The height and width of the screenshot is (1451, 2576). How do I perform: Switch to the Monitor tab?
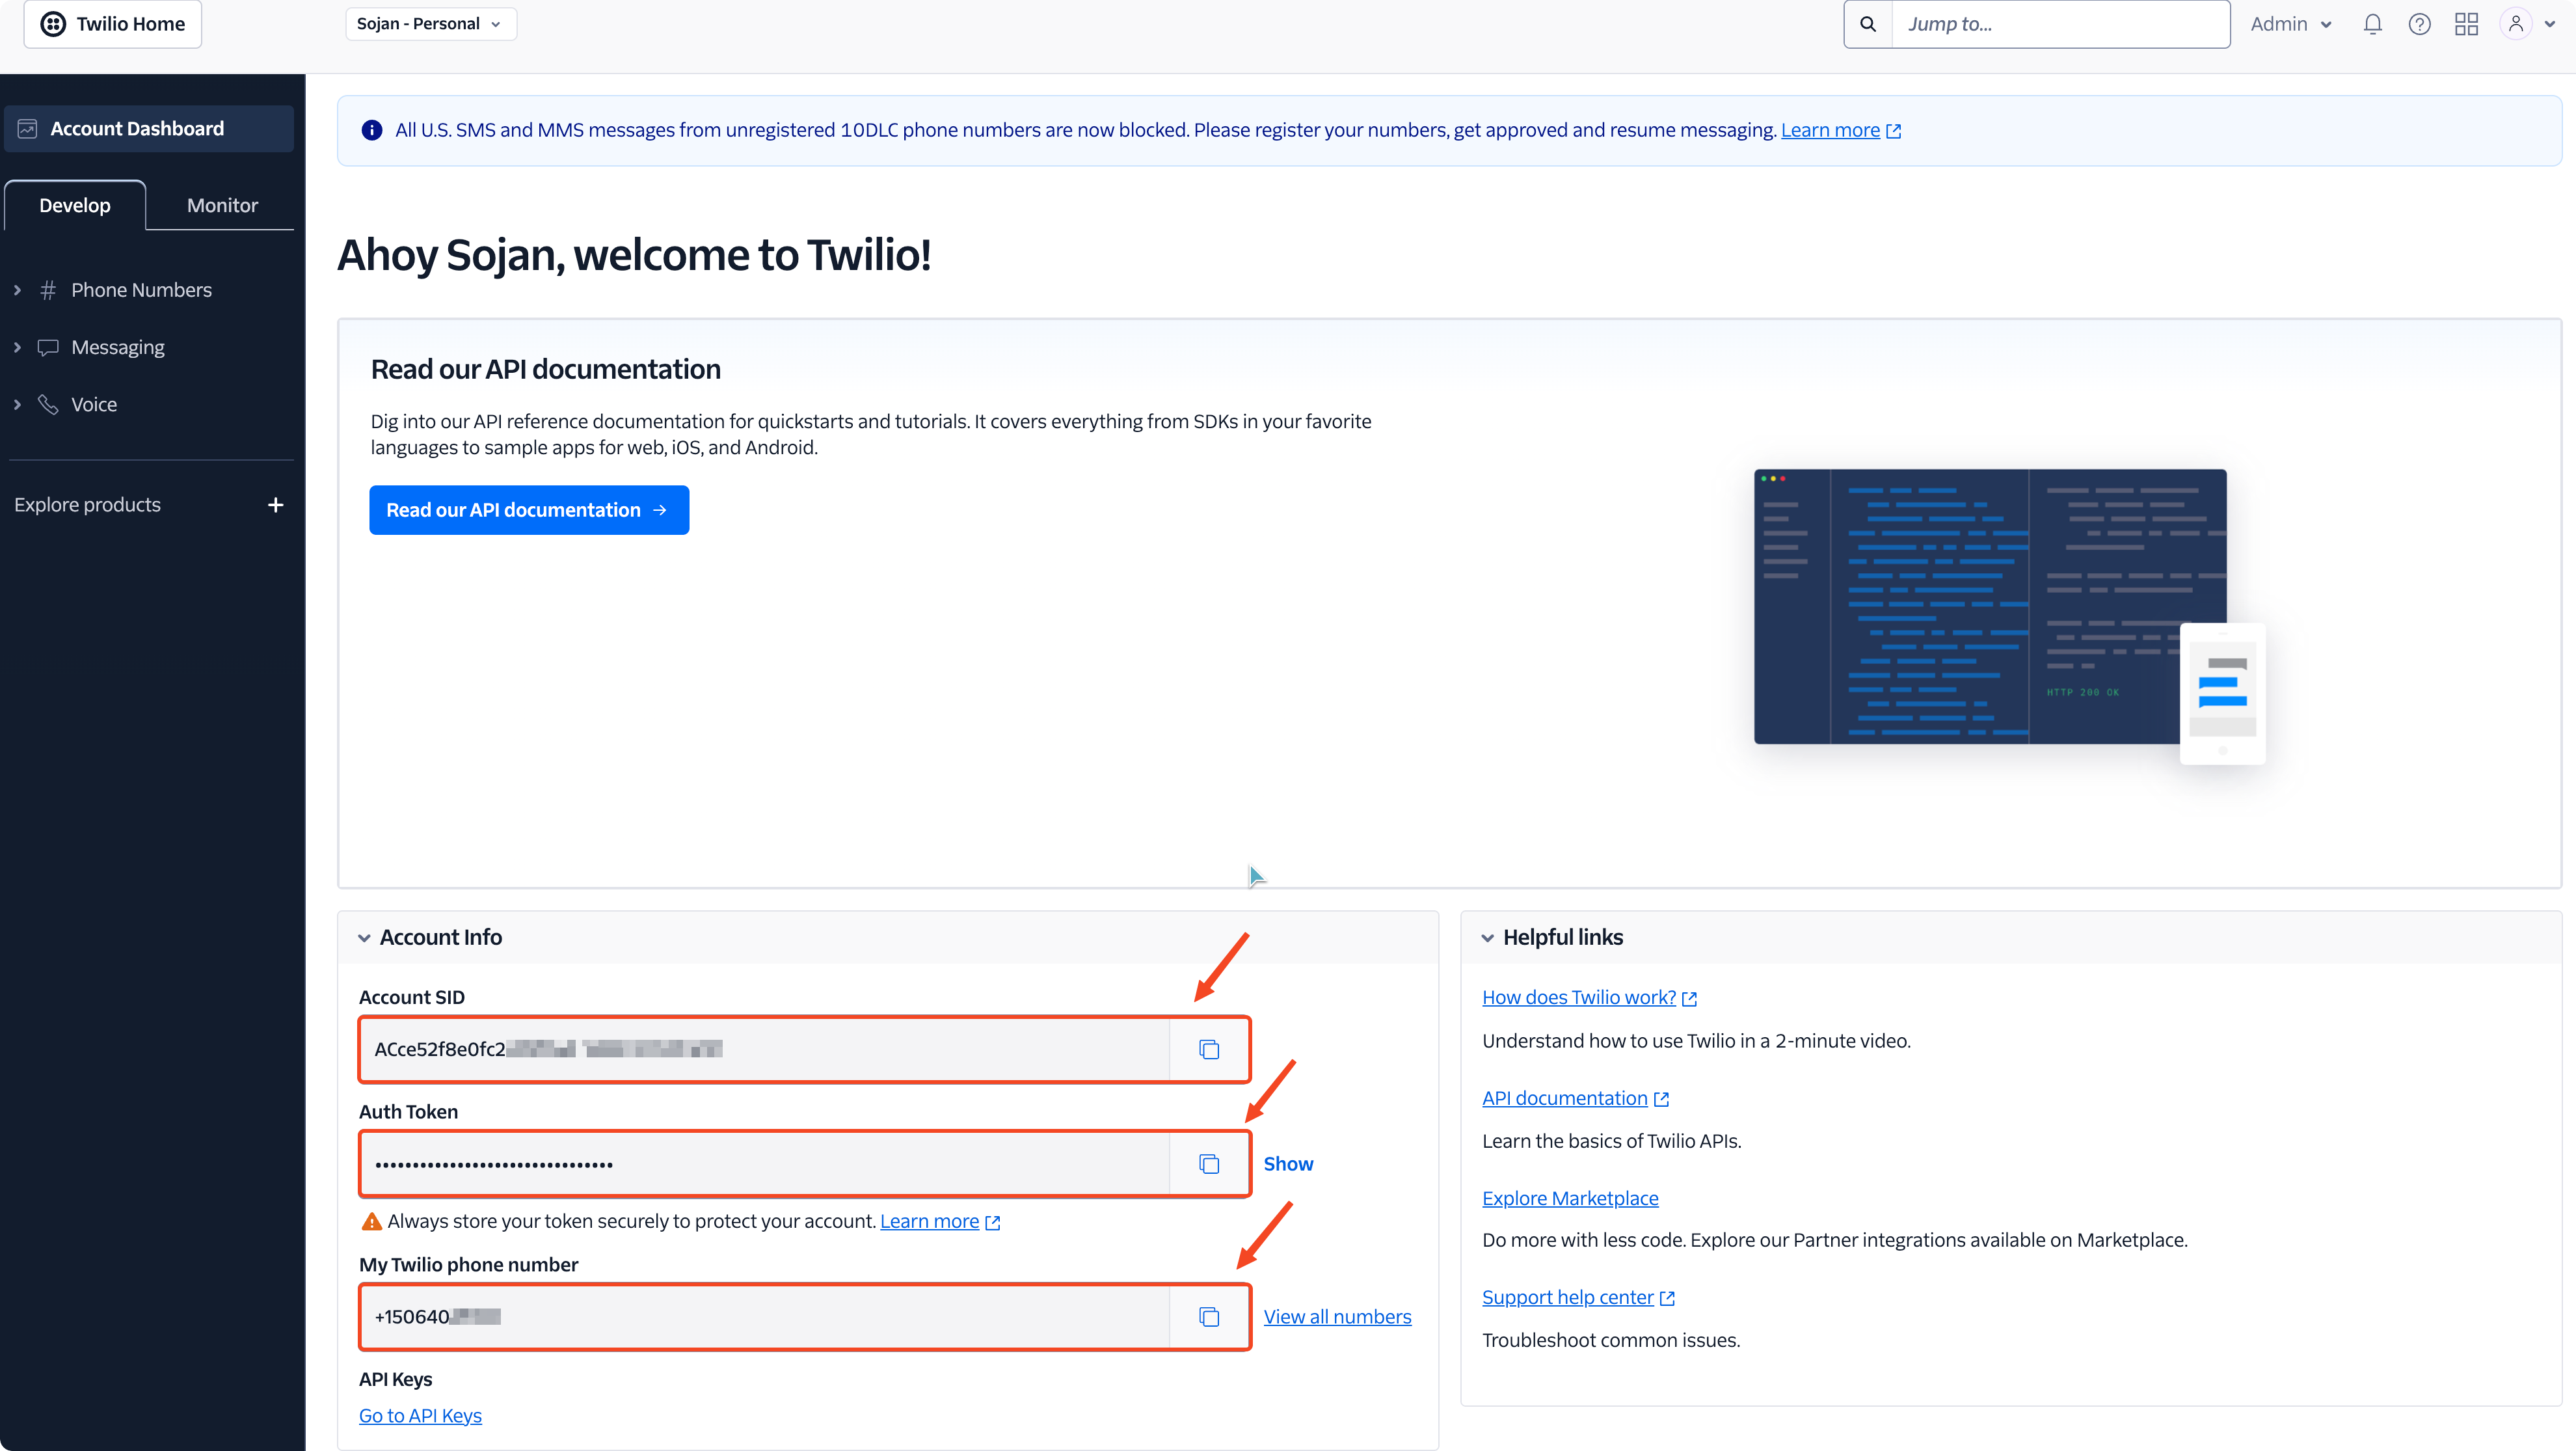tap(222, 205)
